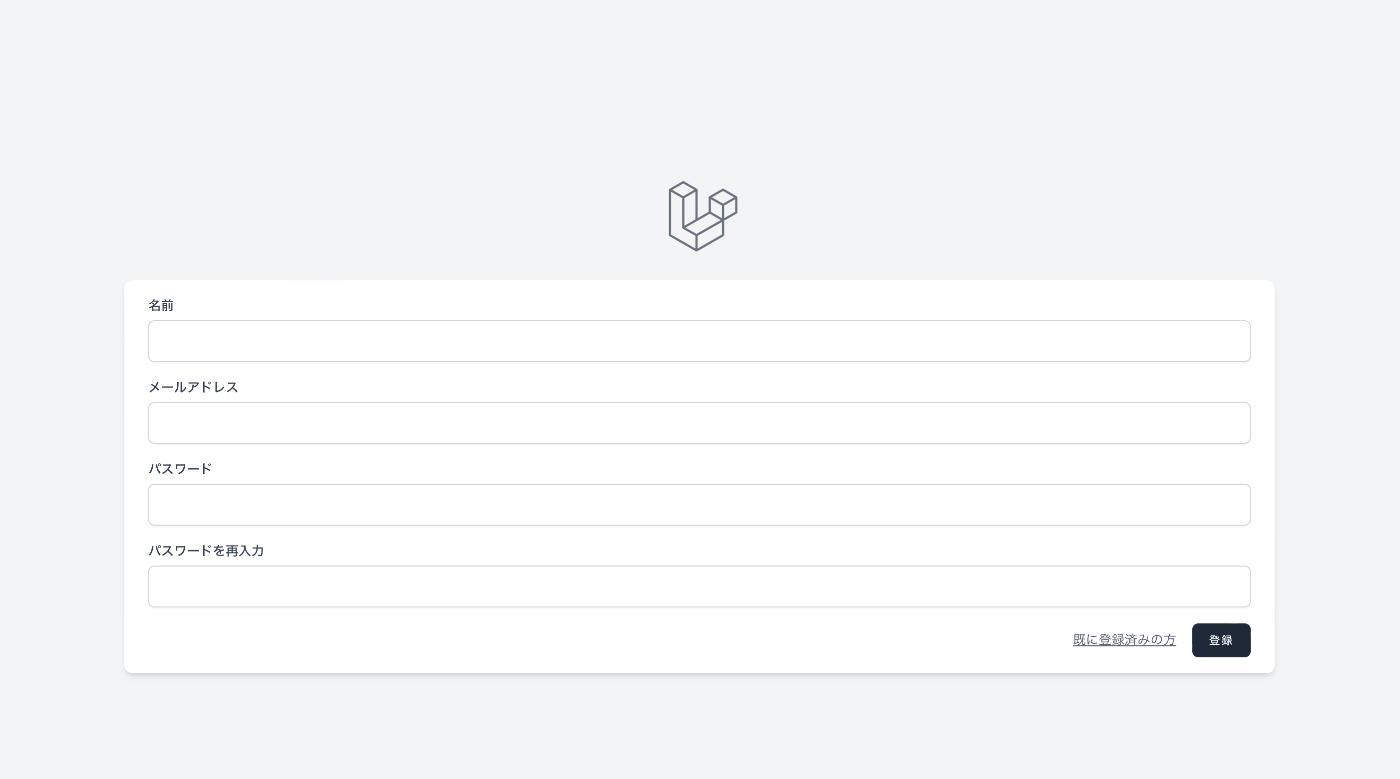The image size is (1400, 779).
Task: Focus the password confirmation box
Action: (x=699, y=587)
